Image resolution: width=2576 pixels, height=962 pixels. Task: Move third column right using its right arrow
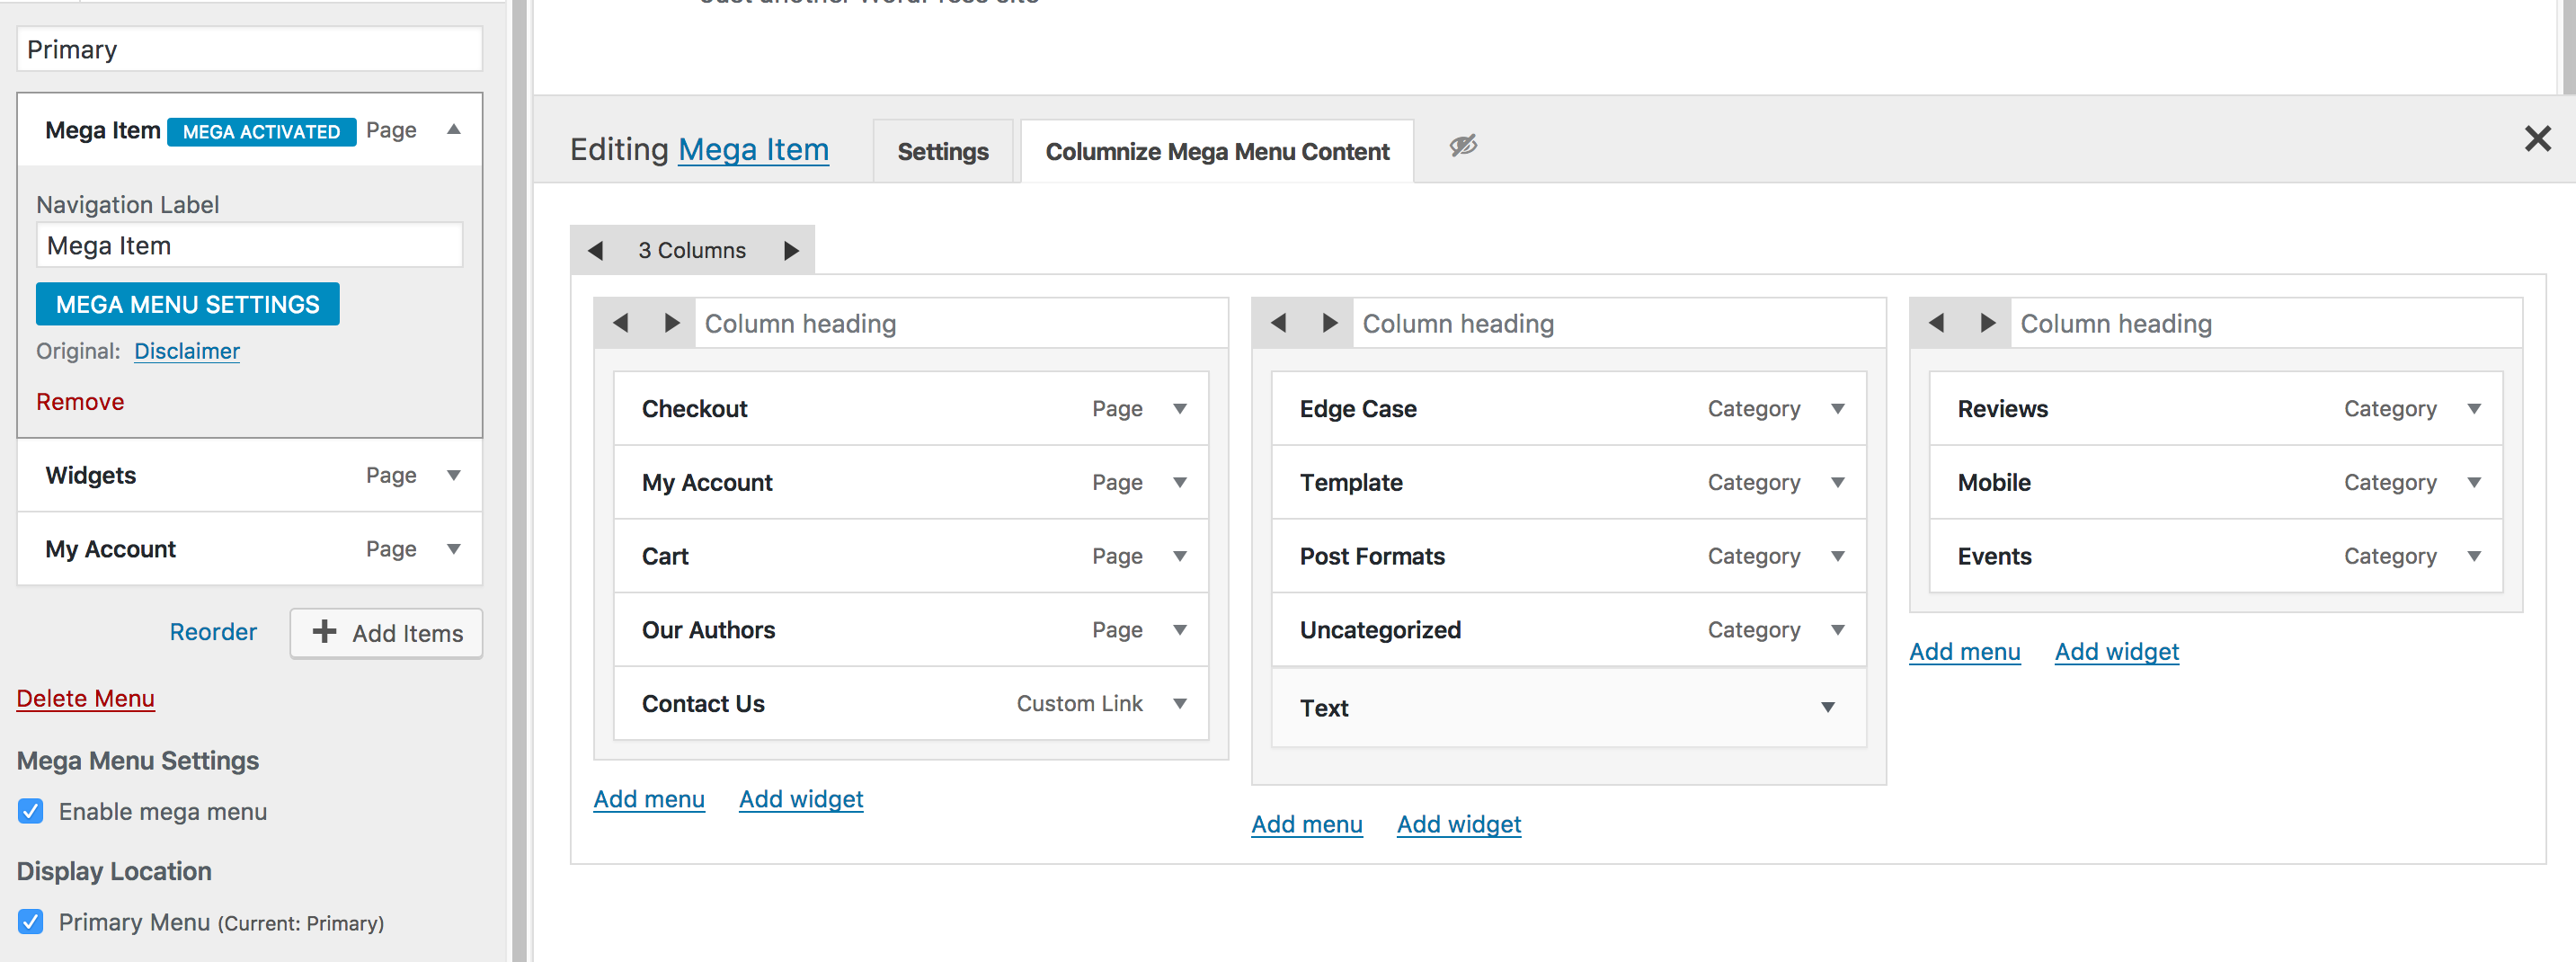click(1988, 323)
